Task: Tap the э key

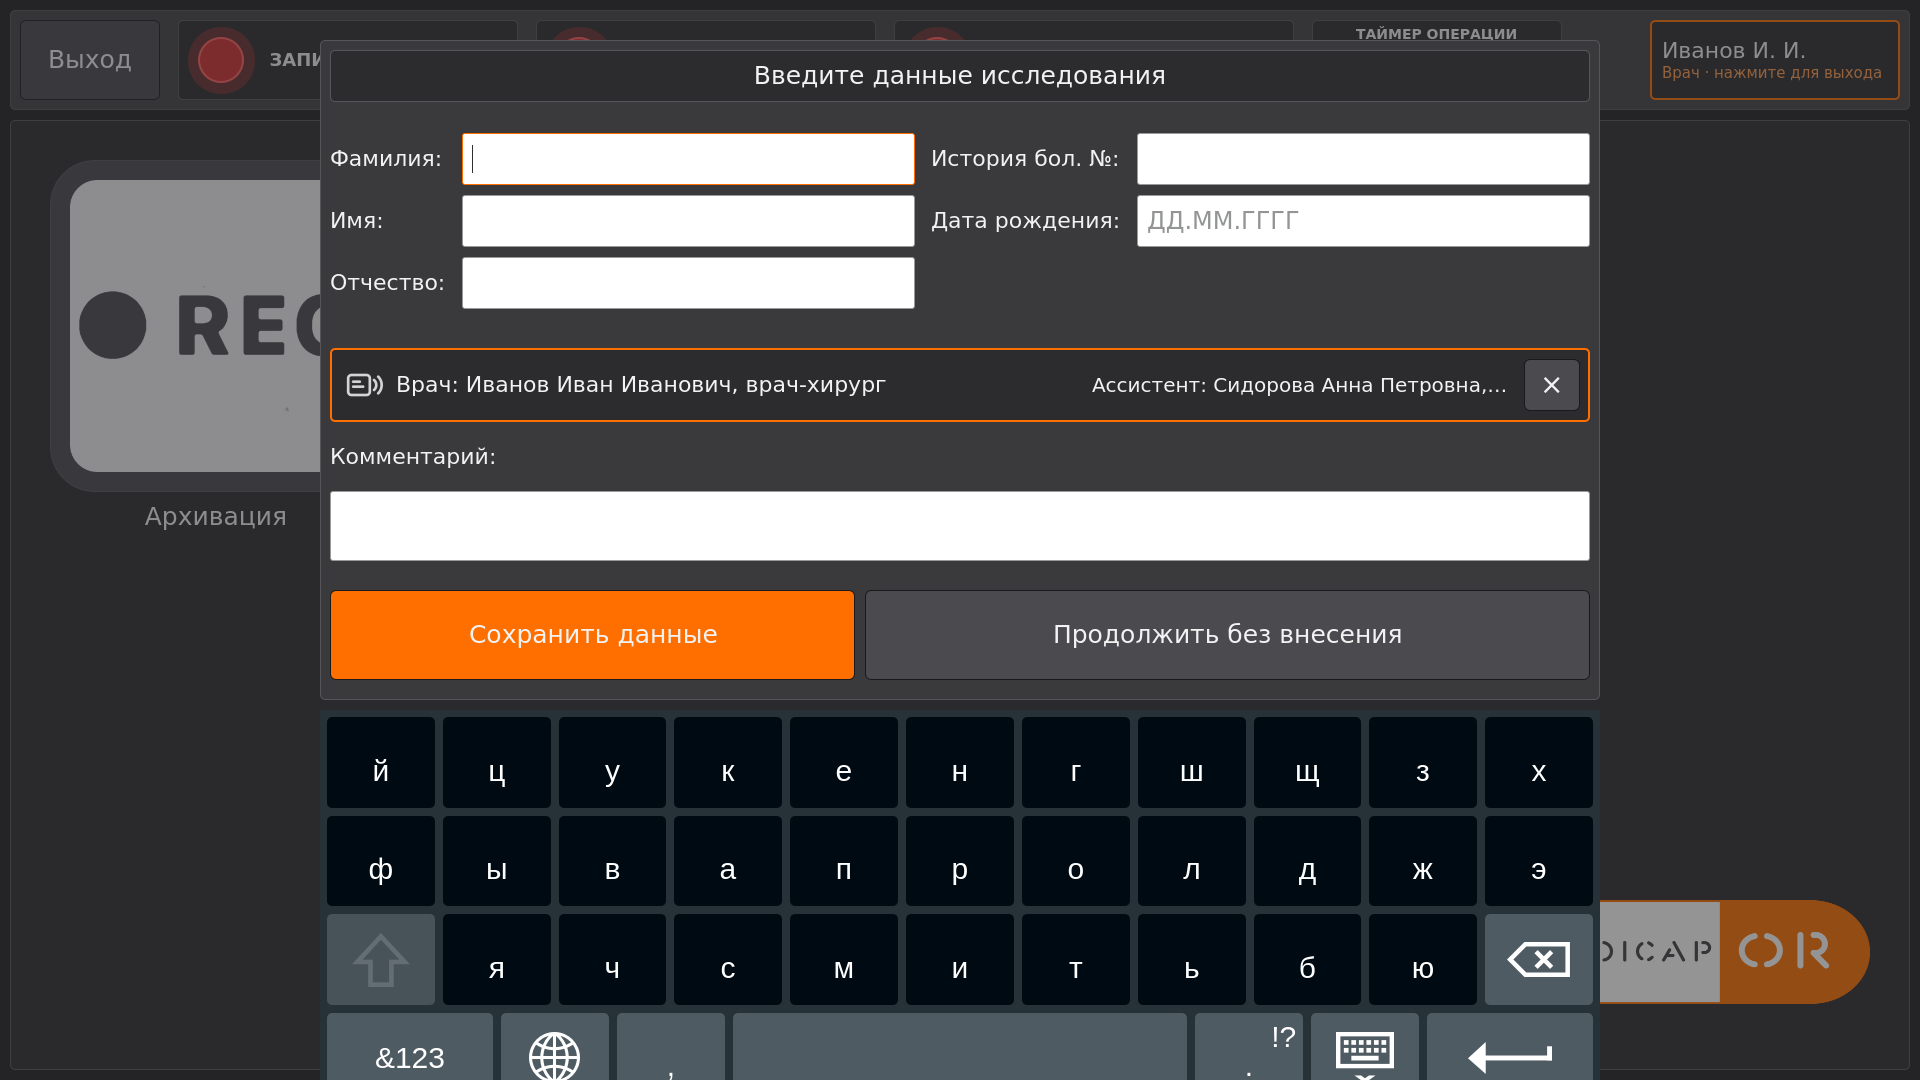Action: [1538, 861]
